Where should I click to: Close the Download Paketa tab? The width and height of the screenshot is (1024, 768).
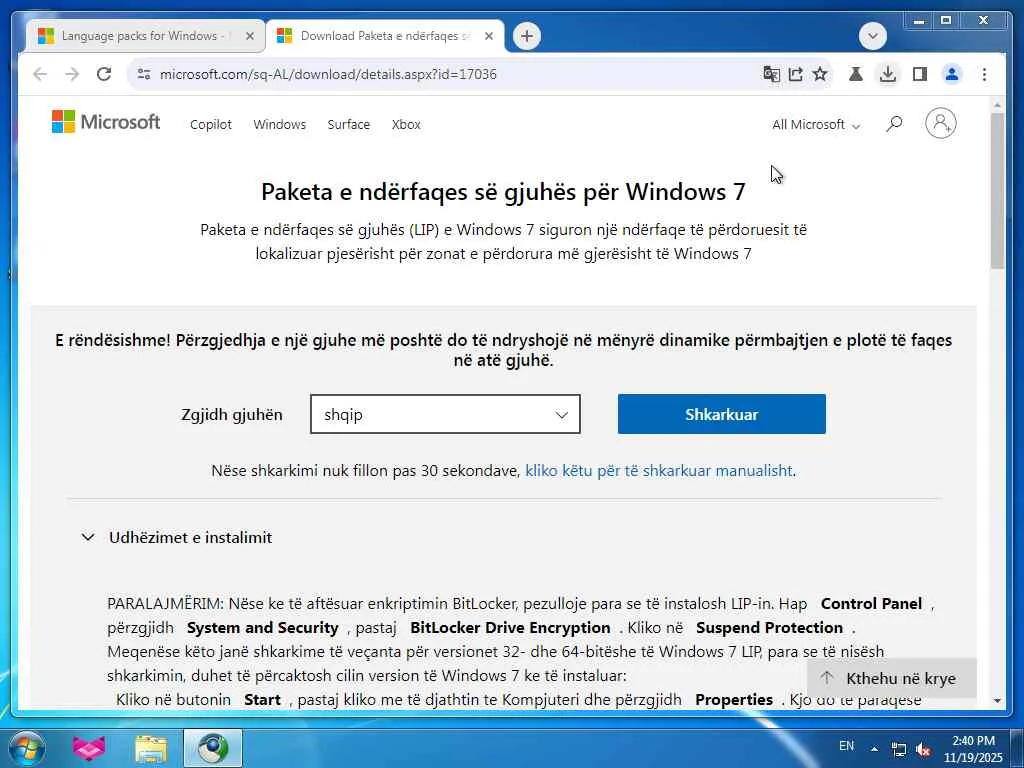click(x=488, y=36)
